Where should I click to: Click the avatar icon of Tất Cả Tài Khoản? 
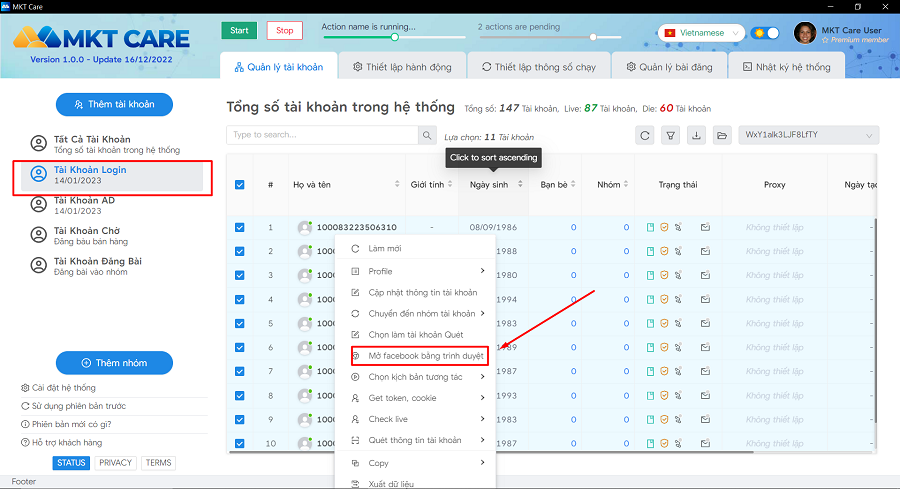(x=38, y=143)
